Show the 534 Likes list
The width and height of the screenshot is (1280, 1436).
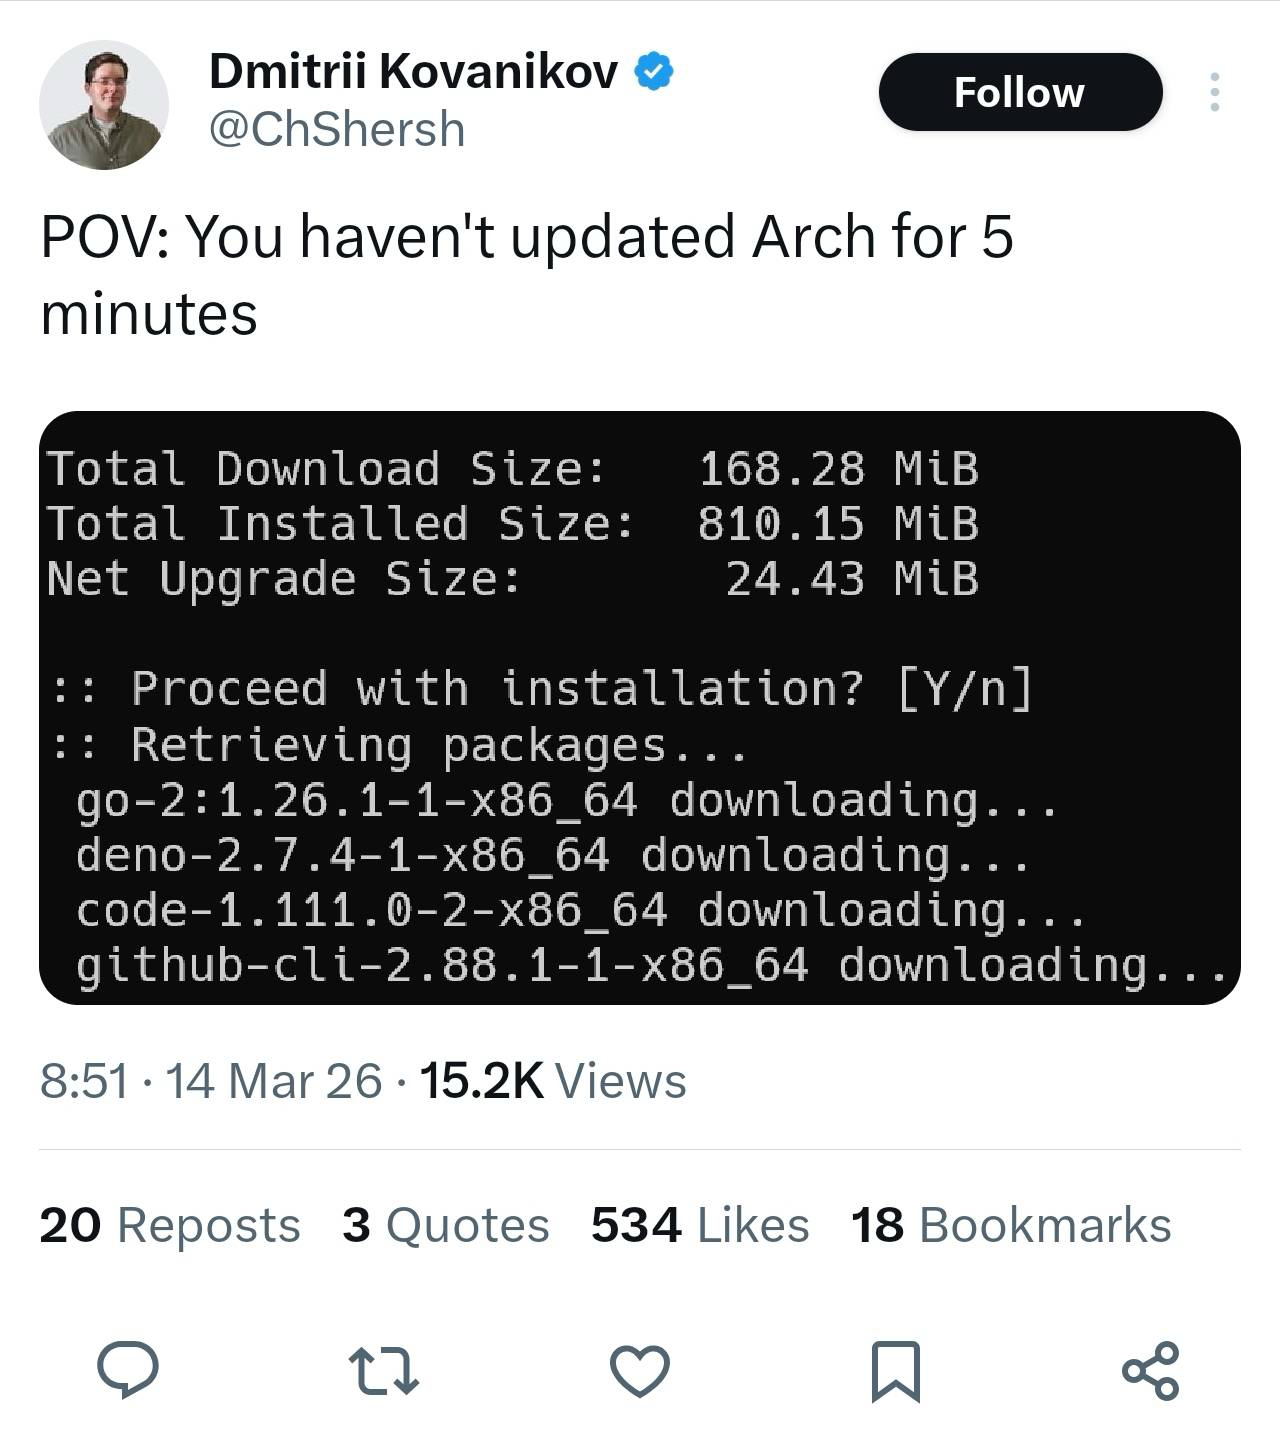(x=700, y=1225)
